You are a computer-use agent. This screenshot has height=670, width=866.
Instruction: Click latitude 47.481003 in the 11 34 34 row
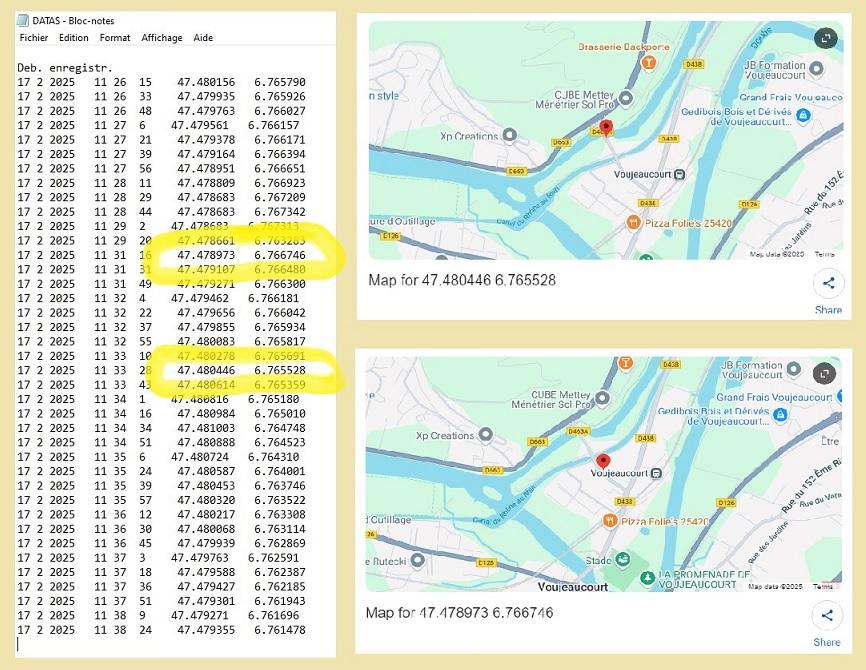[x=206, y=428]
